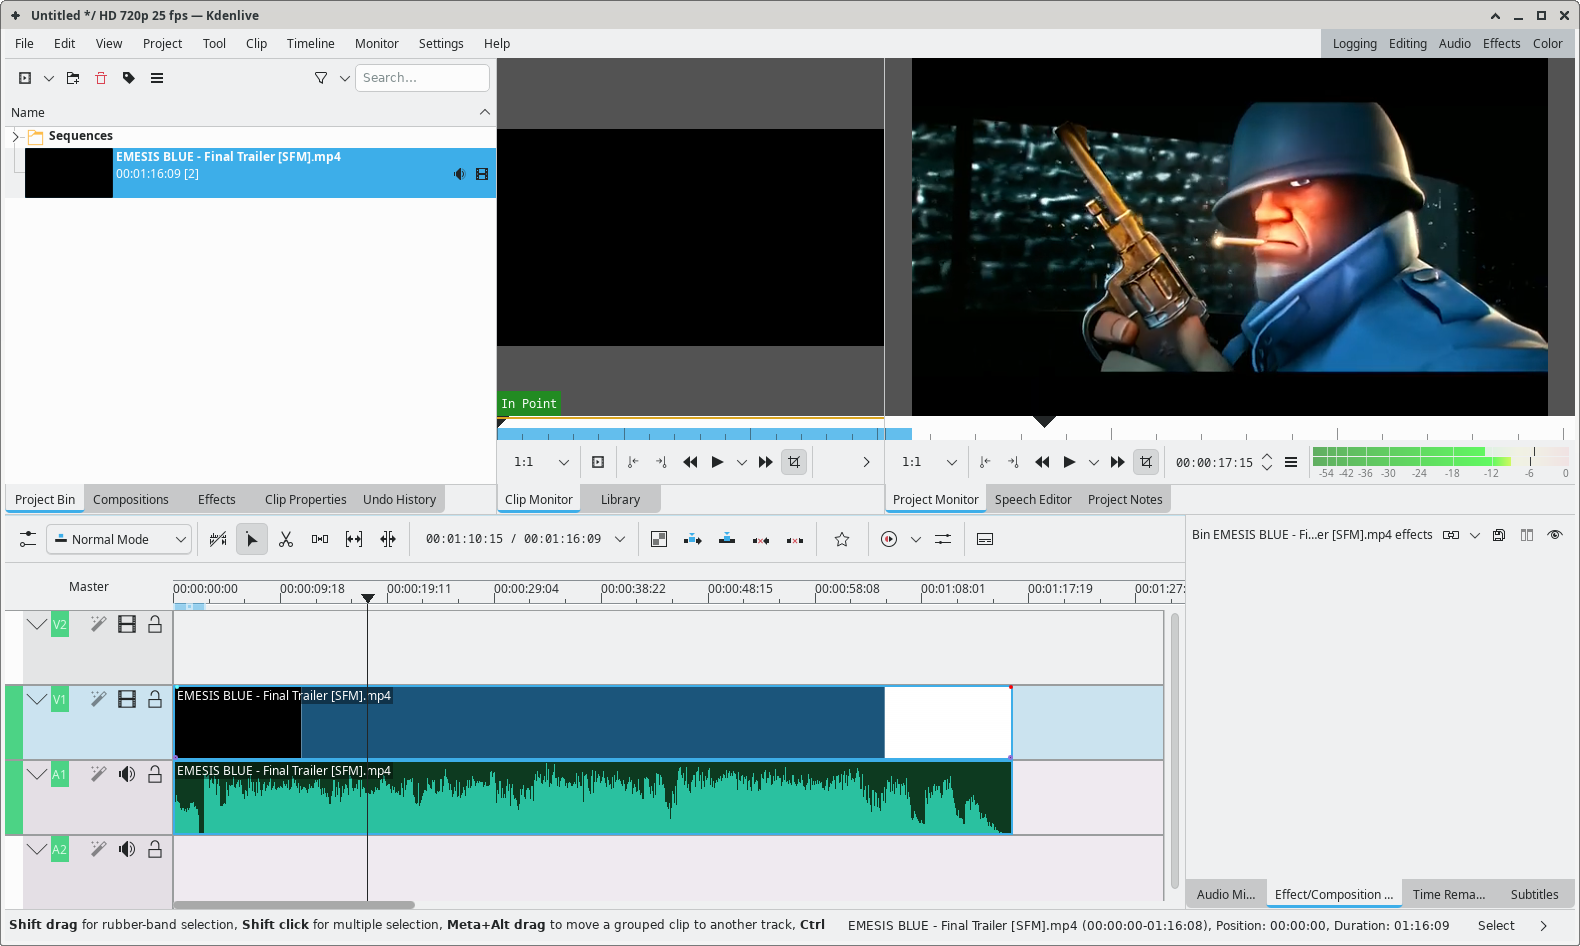Toggle the Subtitle track icon
The height and width of the screenshot is (946, 1580).
985,539
